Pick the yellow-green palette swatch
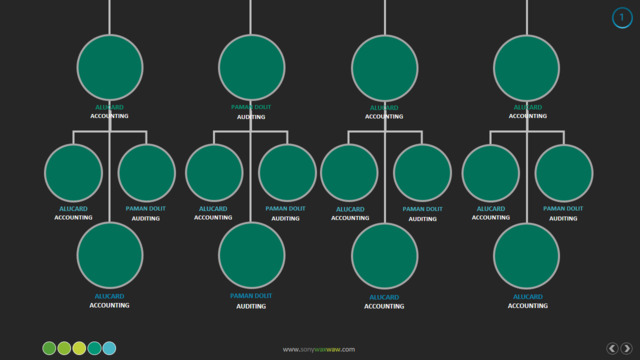The height and width of the screenshot is (360, 640). [x=79, y=348]
